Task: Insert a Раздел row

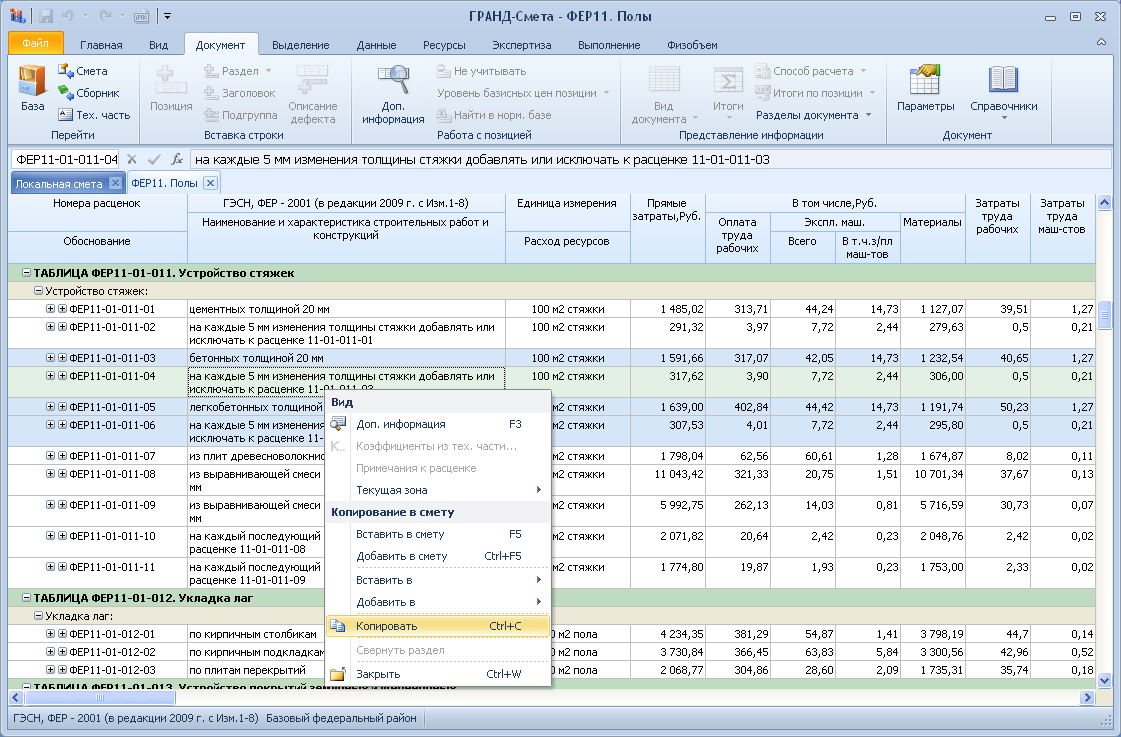Action: click(x=237, y=71)
